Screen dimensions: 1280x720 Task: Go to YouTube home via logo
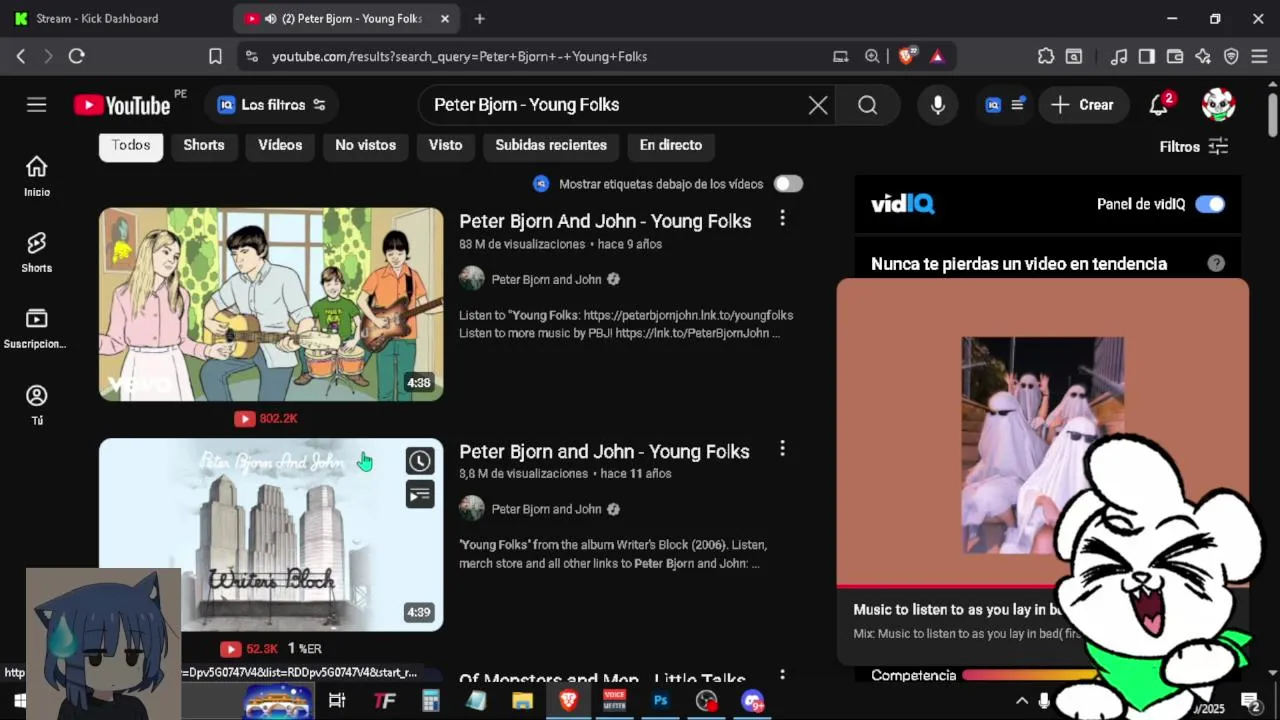pos(122,105)
